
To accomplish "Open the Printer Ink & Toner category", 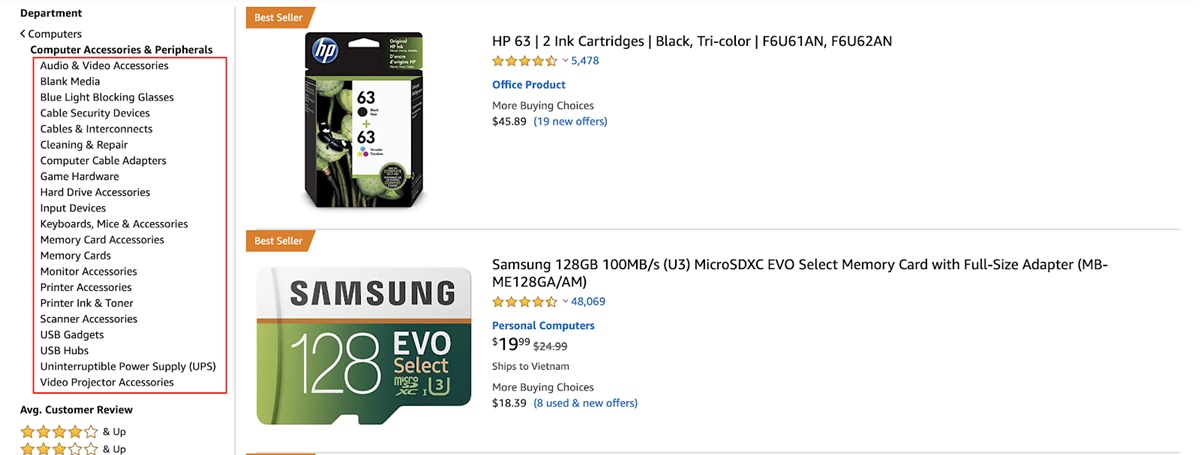I will pyautogui.click(x=87, y=303).
